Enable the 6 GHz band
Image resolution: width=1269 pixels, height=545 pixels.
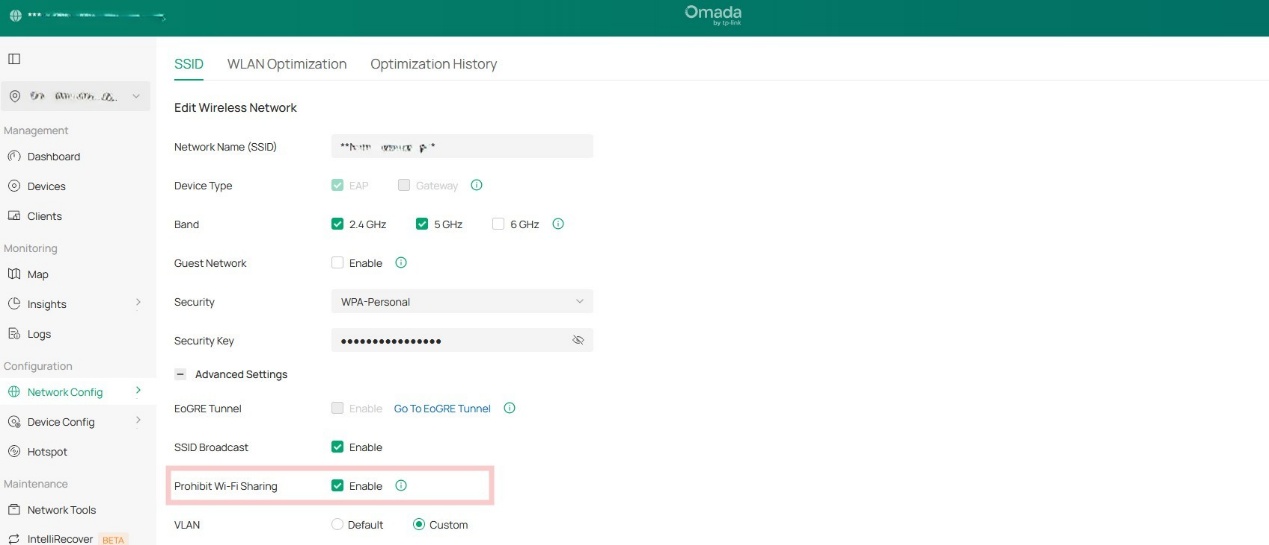(498, 224)
